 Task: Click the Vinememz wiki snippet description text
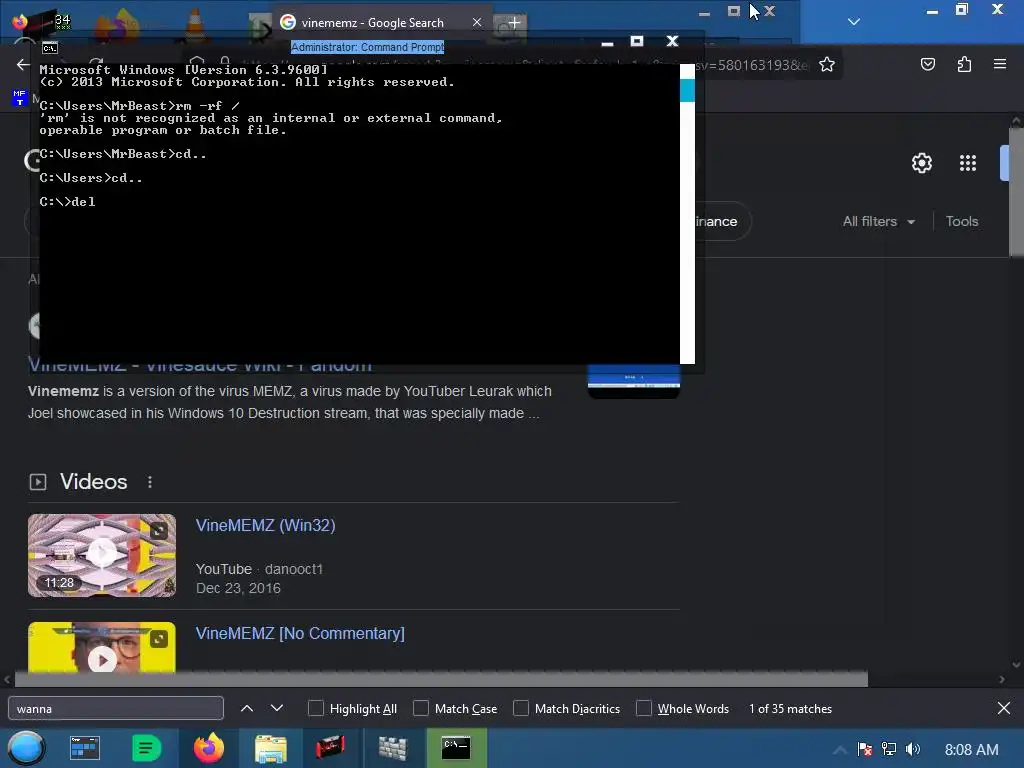point(289,402)
